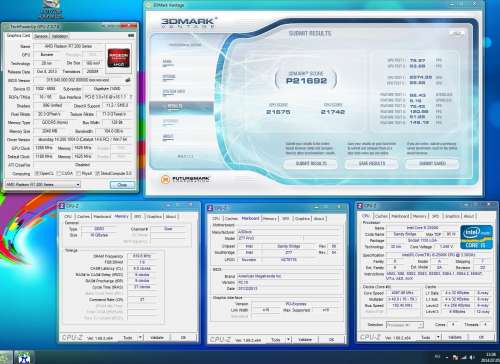Switch to the Sensors tab in GPU-Z

41,36
